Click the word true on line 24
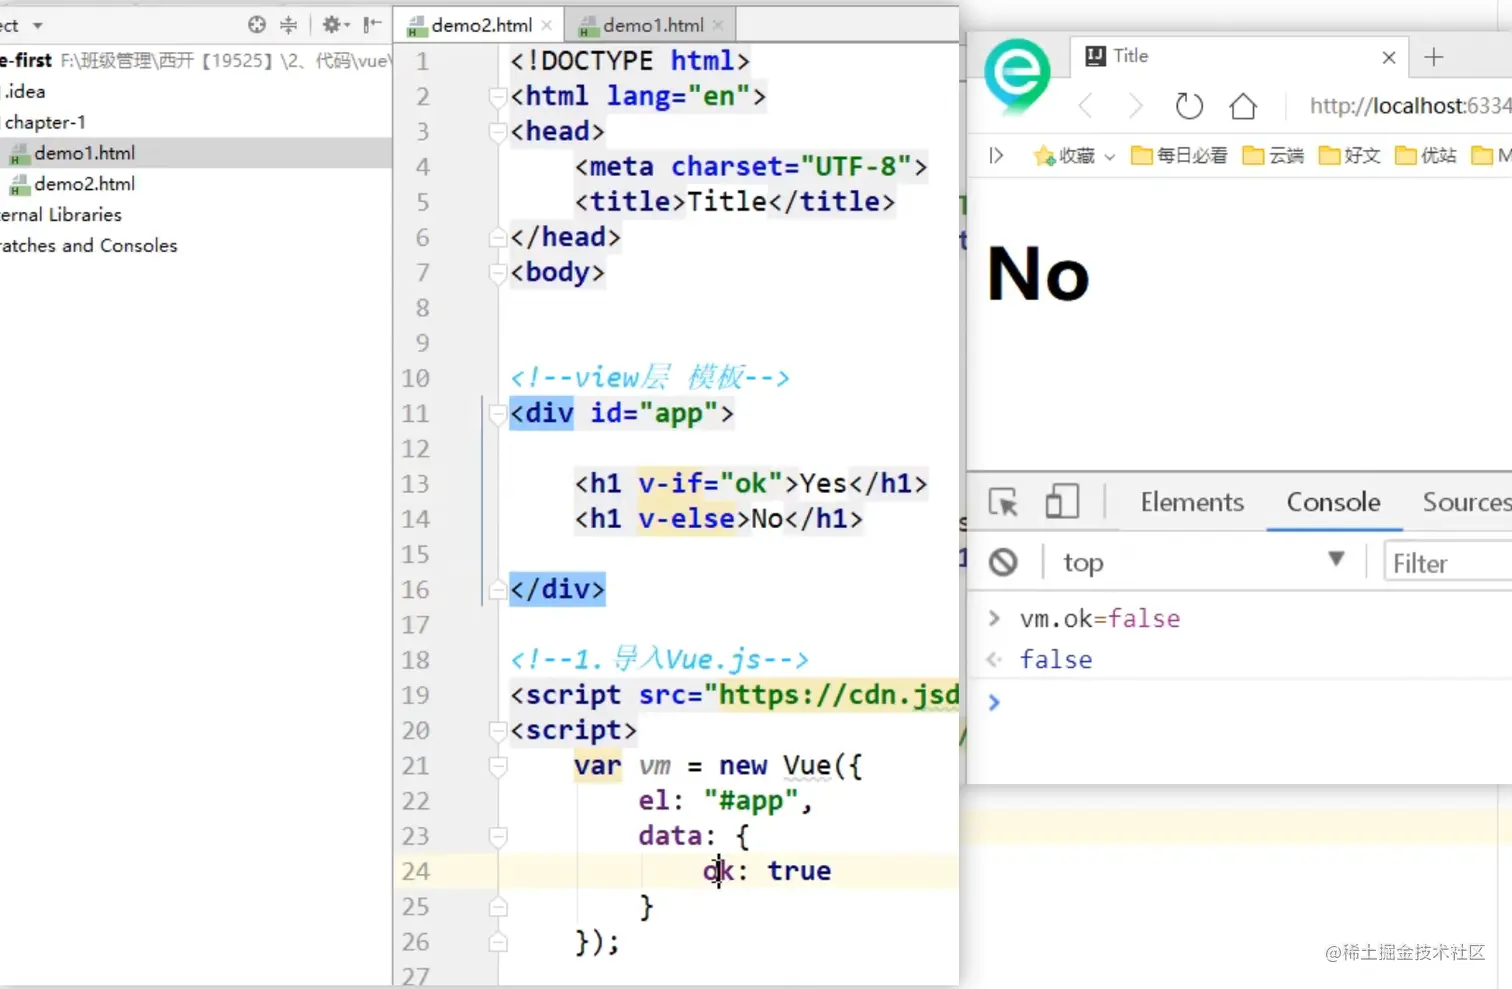Image resolution: width=1512 pixels, height=989 pixels. pos(799,871)
